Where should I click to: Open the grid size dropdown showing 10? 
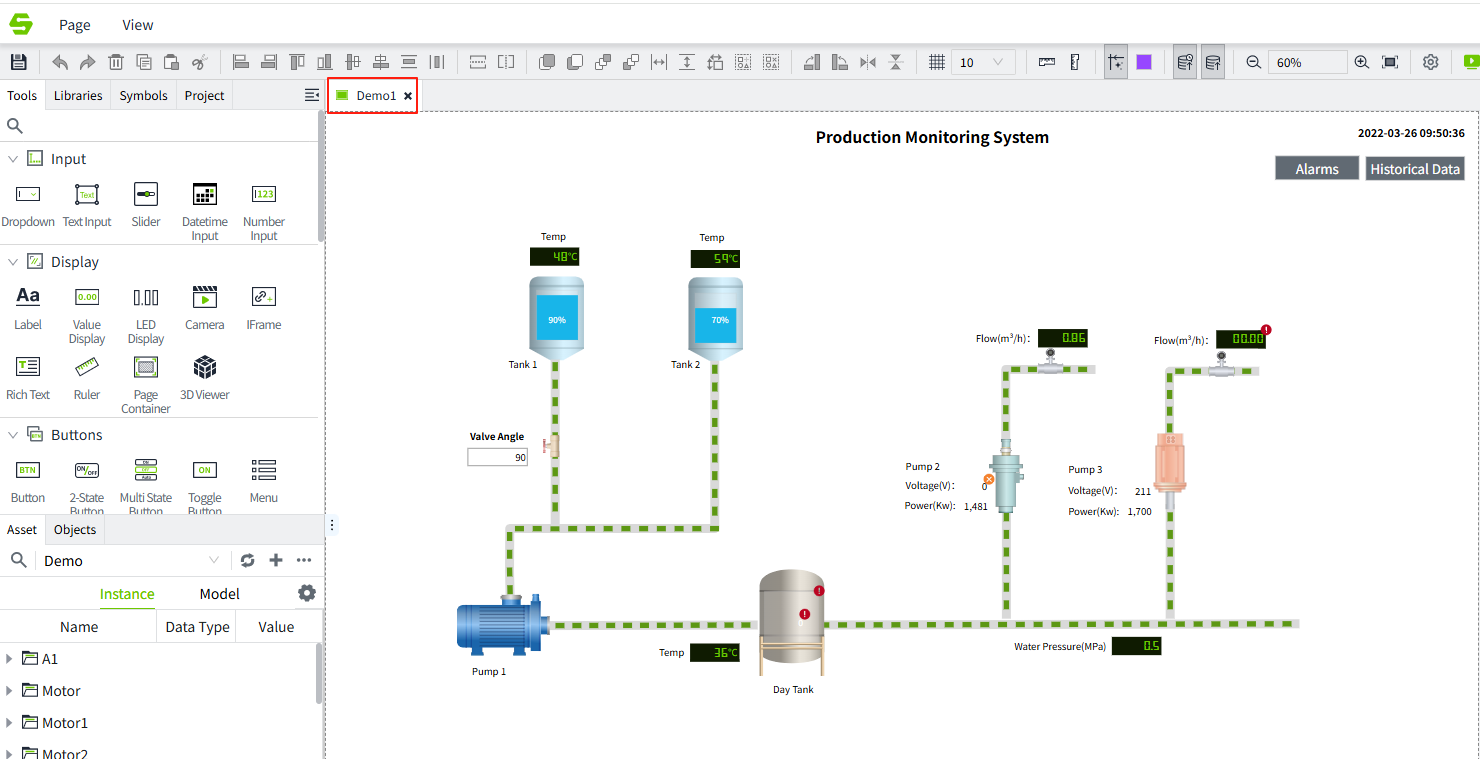(983, 62)
